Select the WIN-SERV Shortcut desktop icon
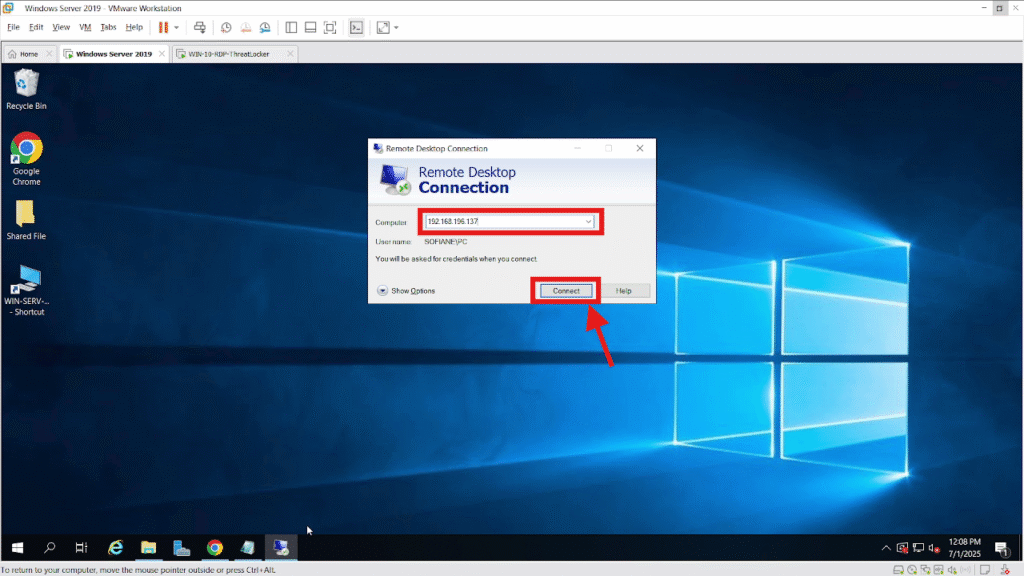Image resolution: width=1024 pixels, height=576 pixels. pos(26,291)
